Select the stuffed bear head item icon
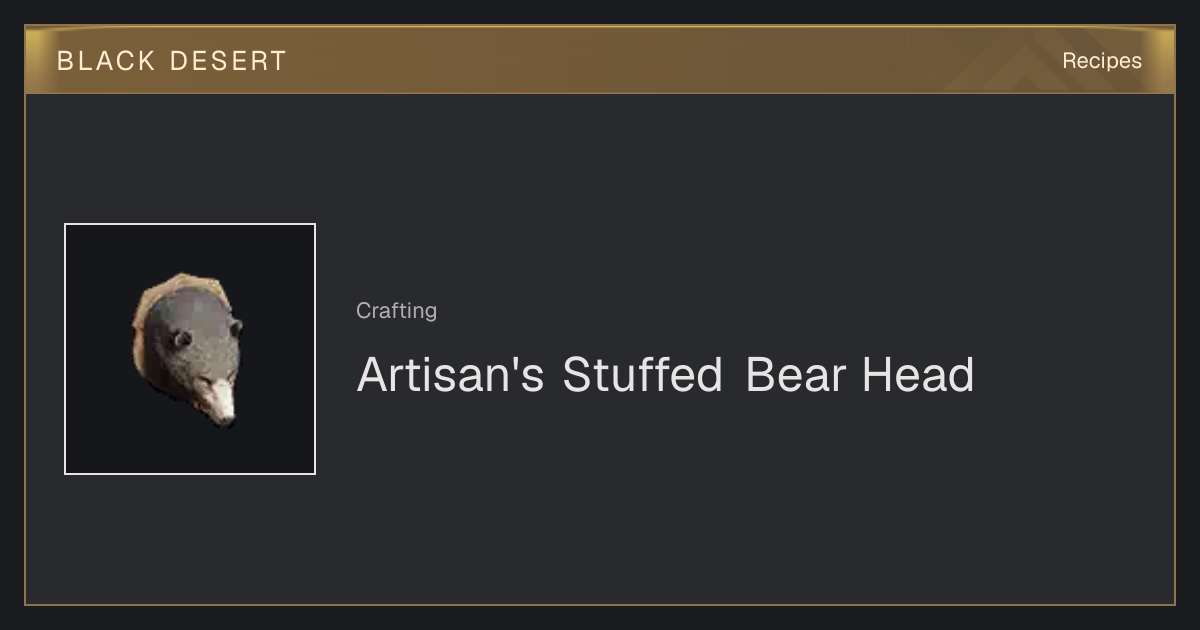The height and width of the screenshot is (630, 1200). (188, 349)
